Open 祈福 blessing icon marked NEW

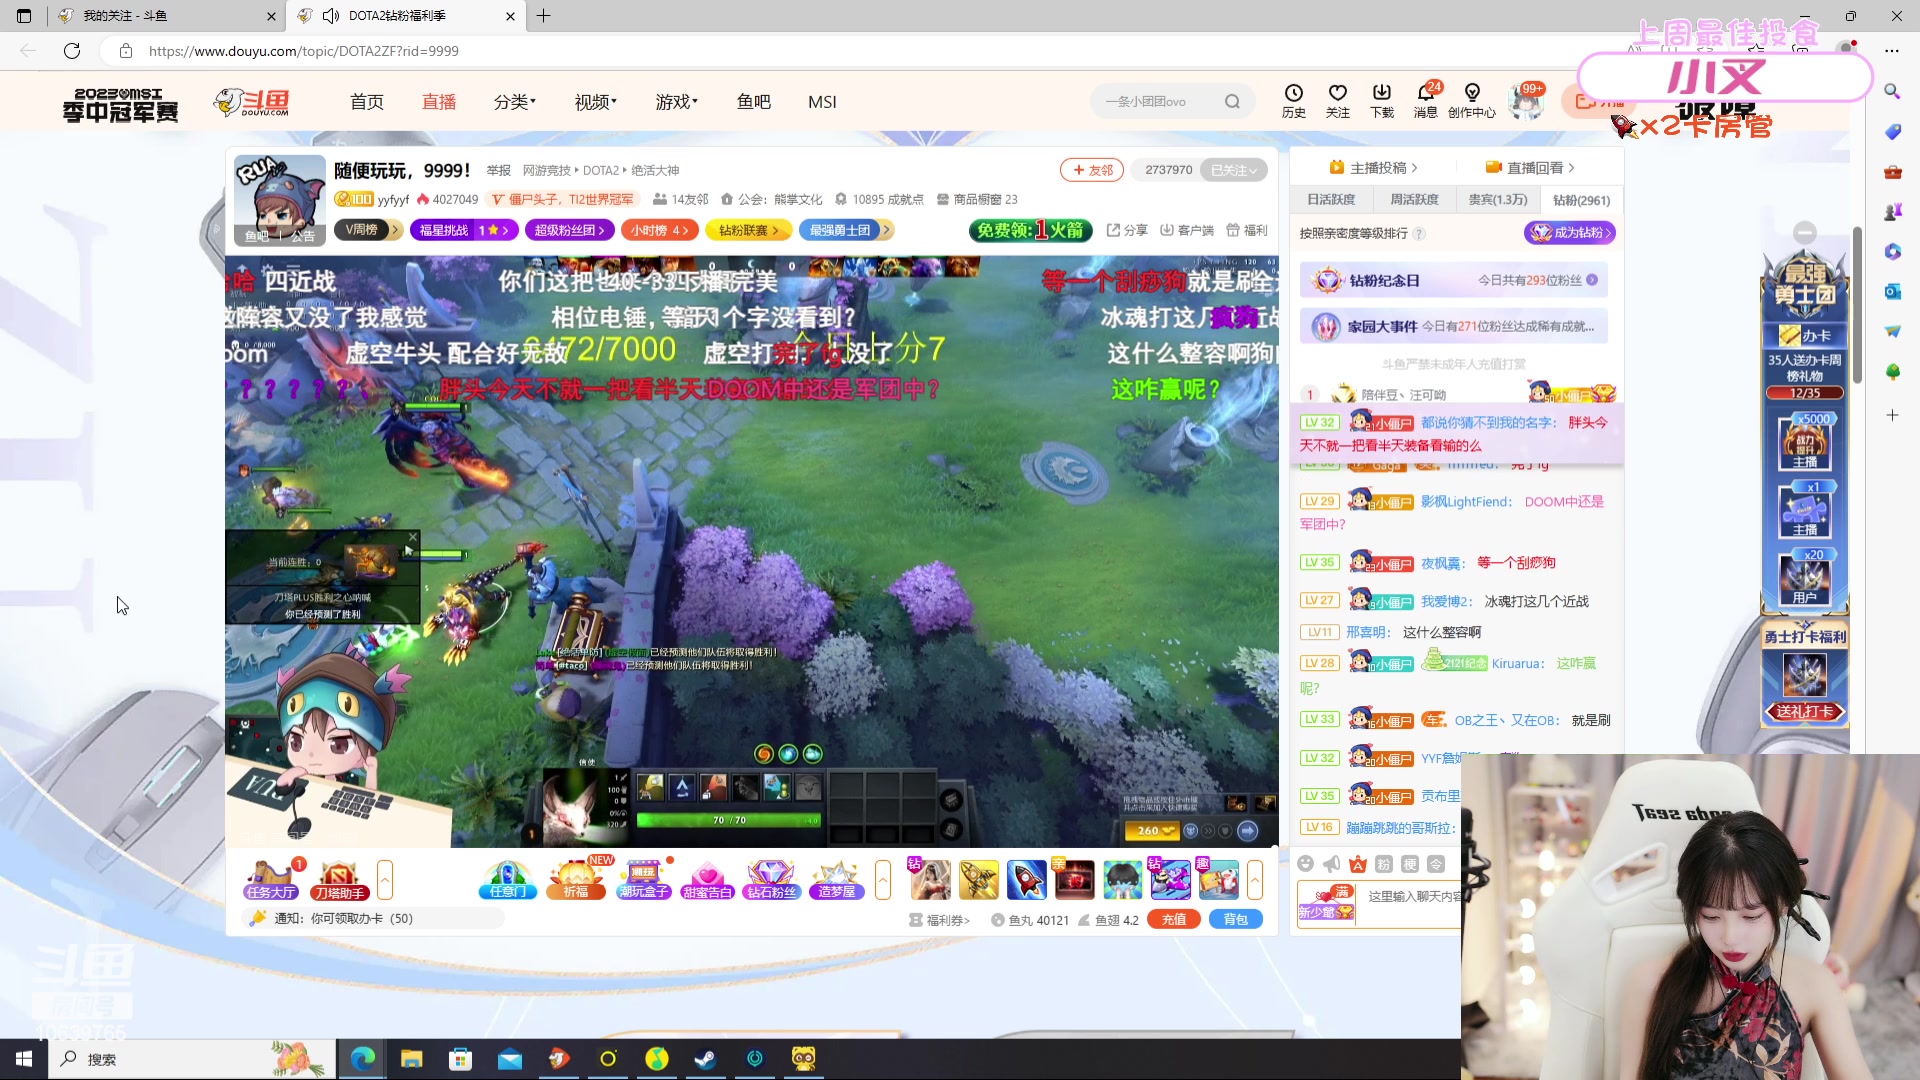[577, 880]
